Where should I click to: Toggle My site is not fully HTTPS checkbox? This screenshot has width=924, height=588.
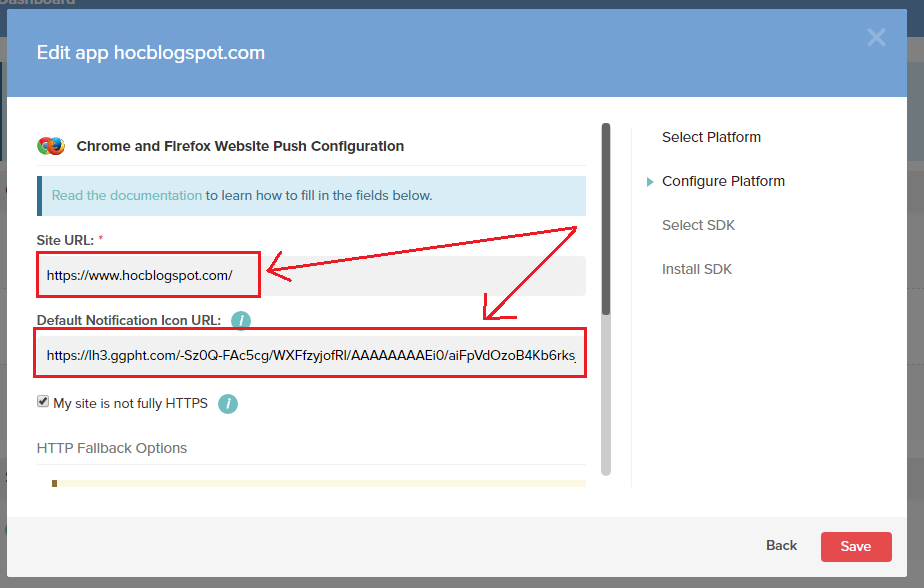coord(42,402)
